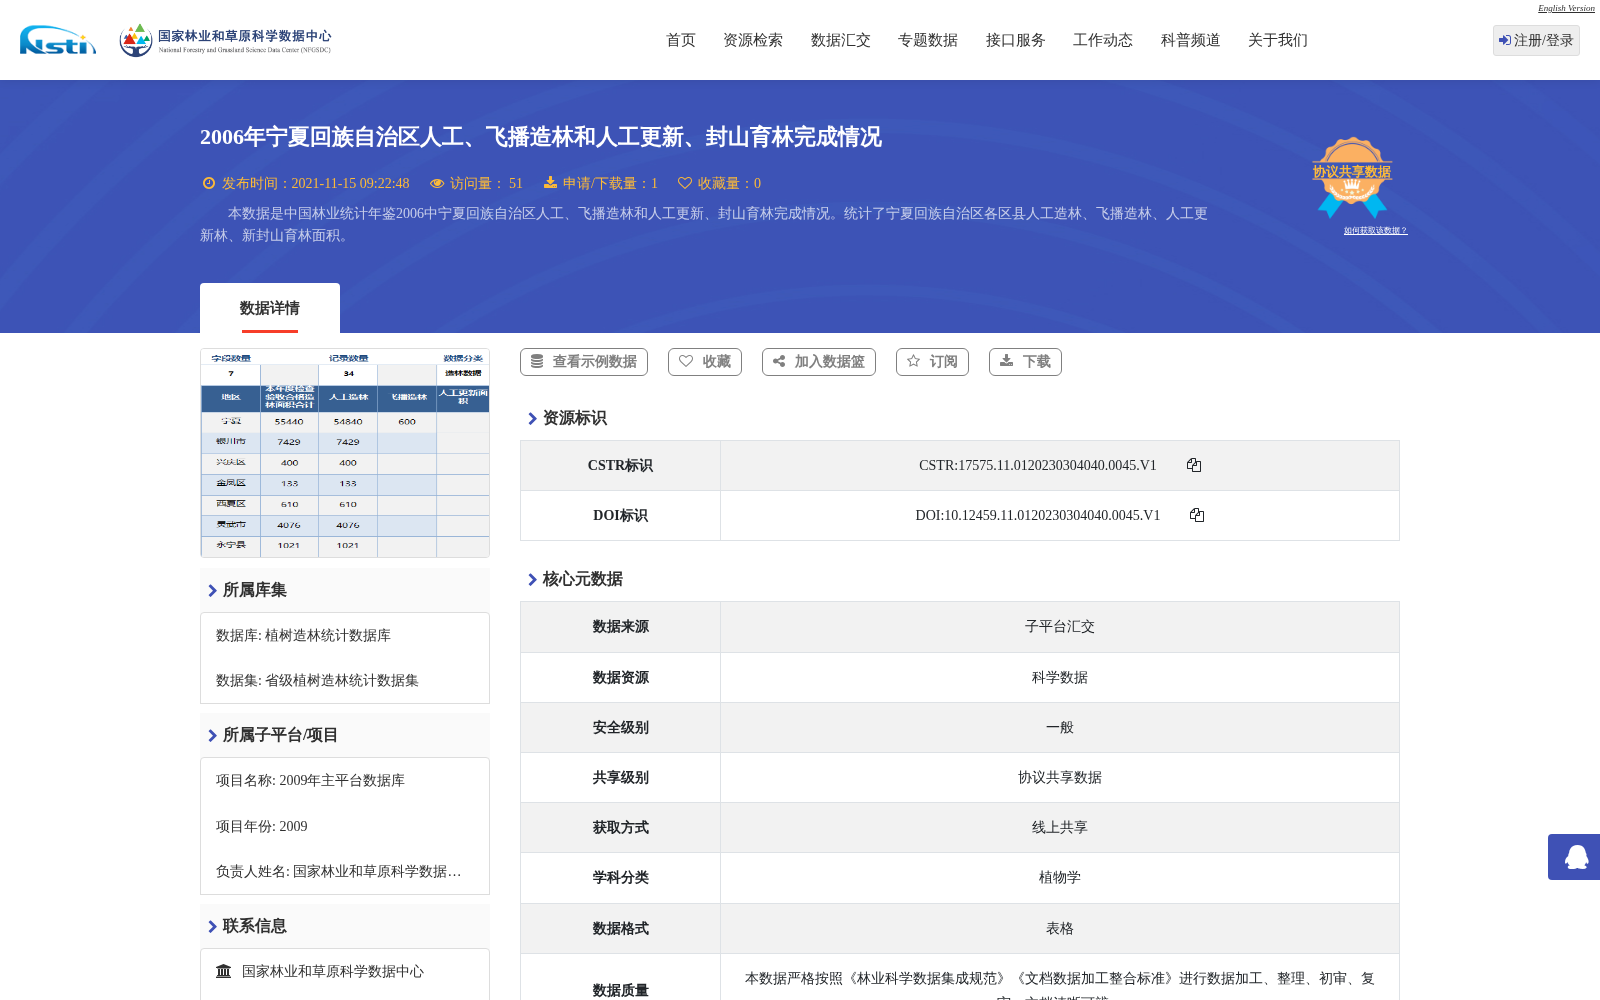The height and width of the screenshot is (1000, 1600).
Task: Open 接口服务 menu
Action: point(1016,40)
